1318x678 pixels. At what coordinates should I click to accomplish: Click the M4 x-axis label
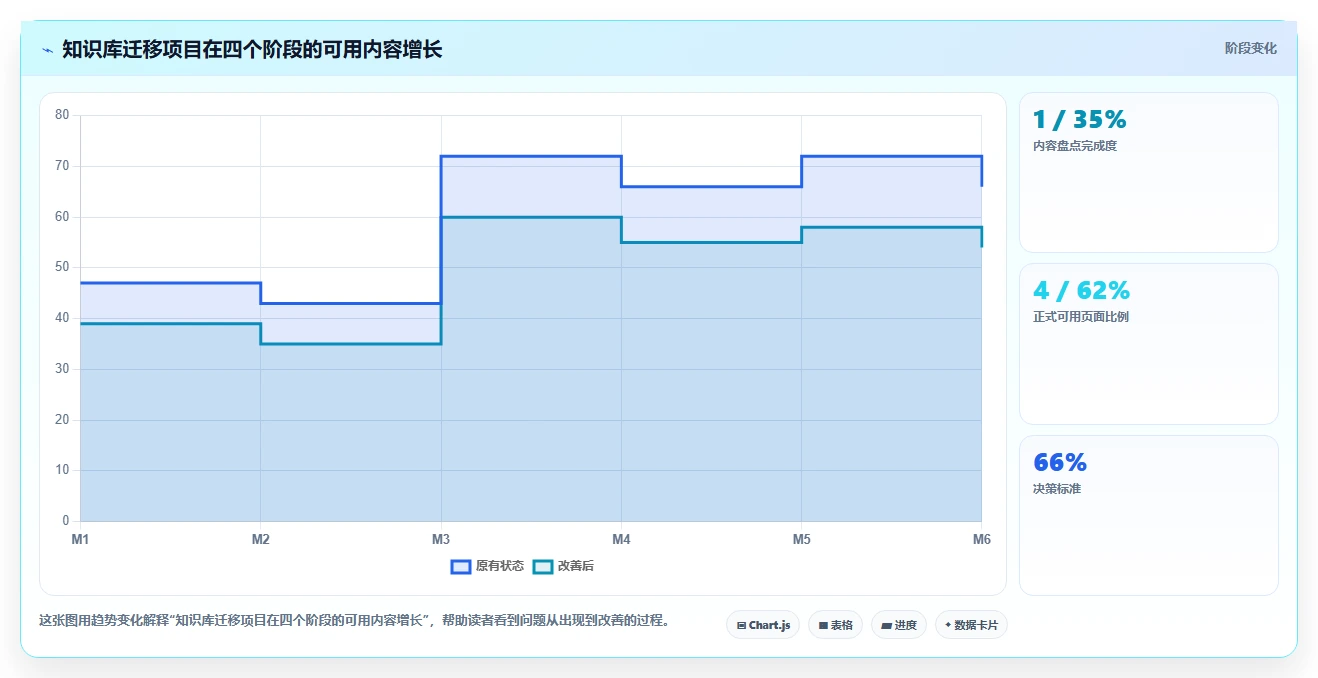point(621,539)
